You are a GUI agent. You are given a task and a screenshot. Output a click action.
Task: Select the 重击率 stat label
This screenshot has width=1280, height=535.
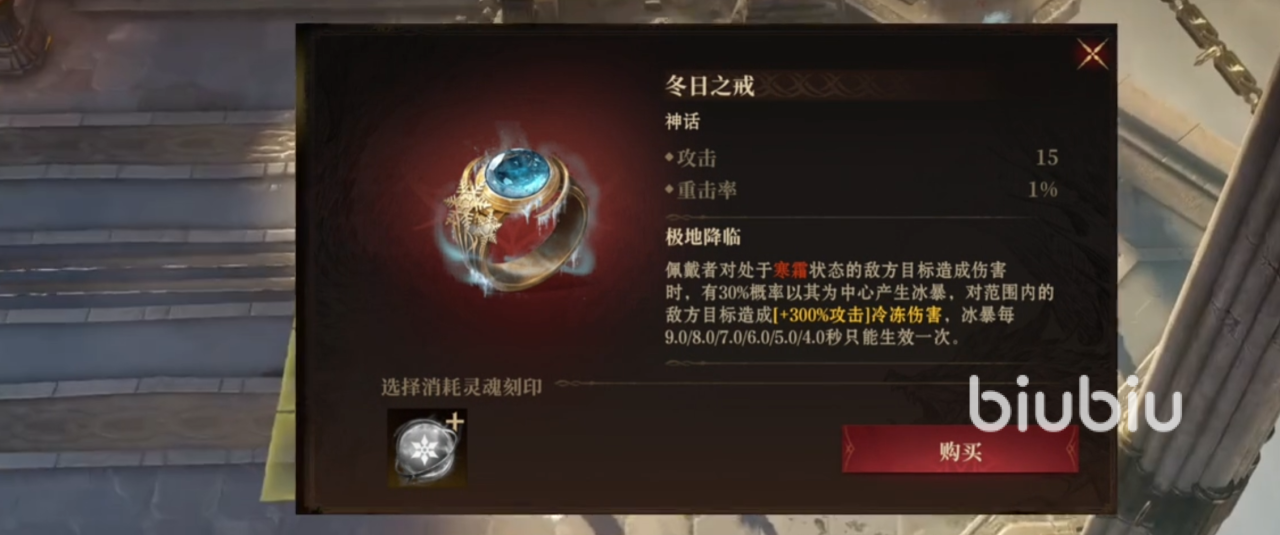(707, 189)
